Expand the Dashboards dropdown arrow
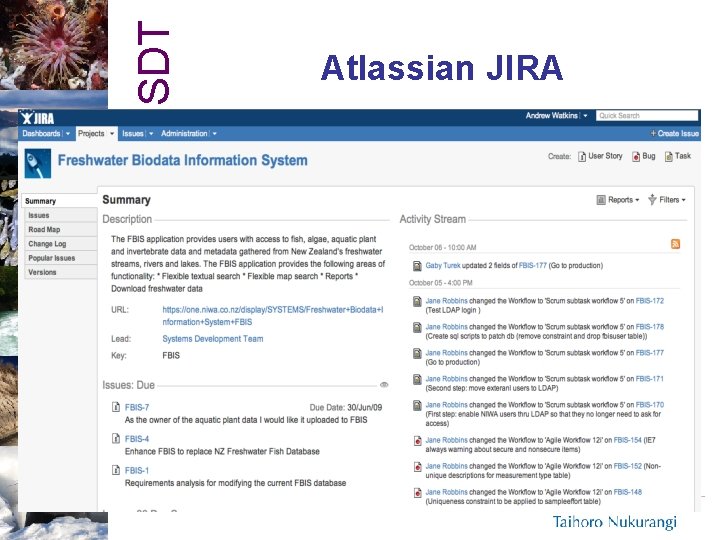Viewport: 720px width, 540px height. click(68, 134)
